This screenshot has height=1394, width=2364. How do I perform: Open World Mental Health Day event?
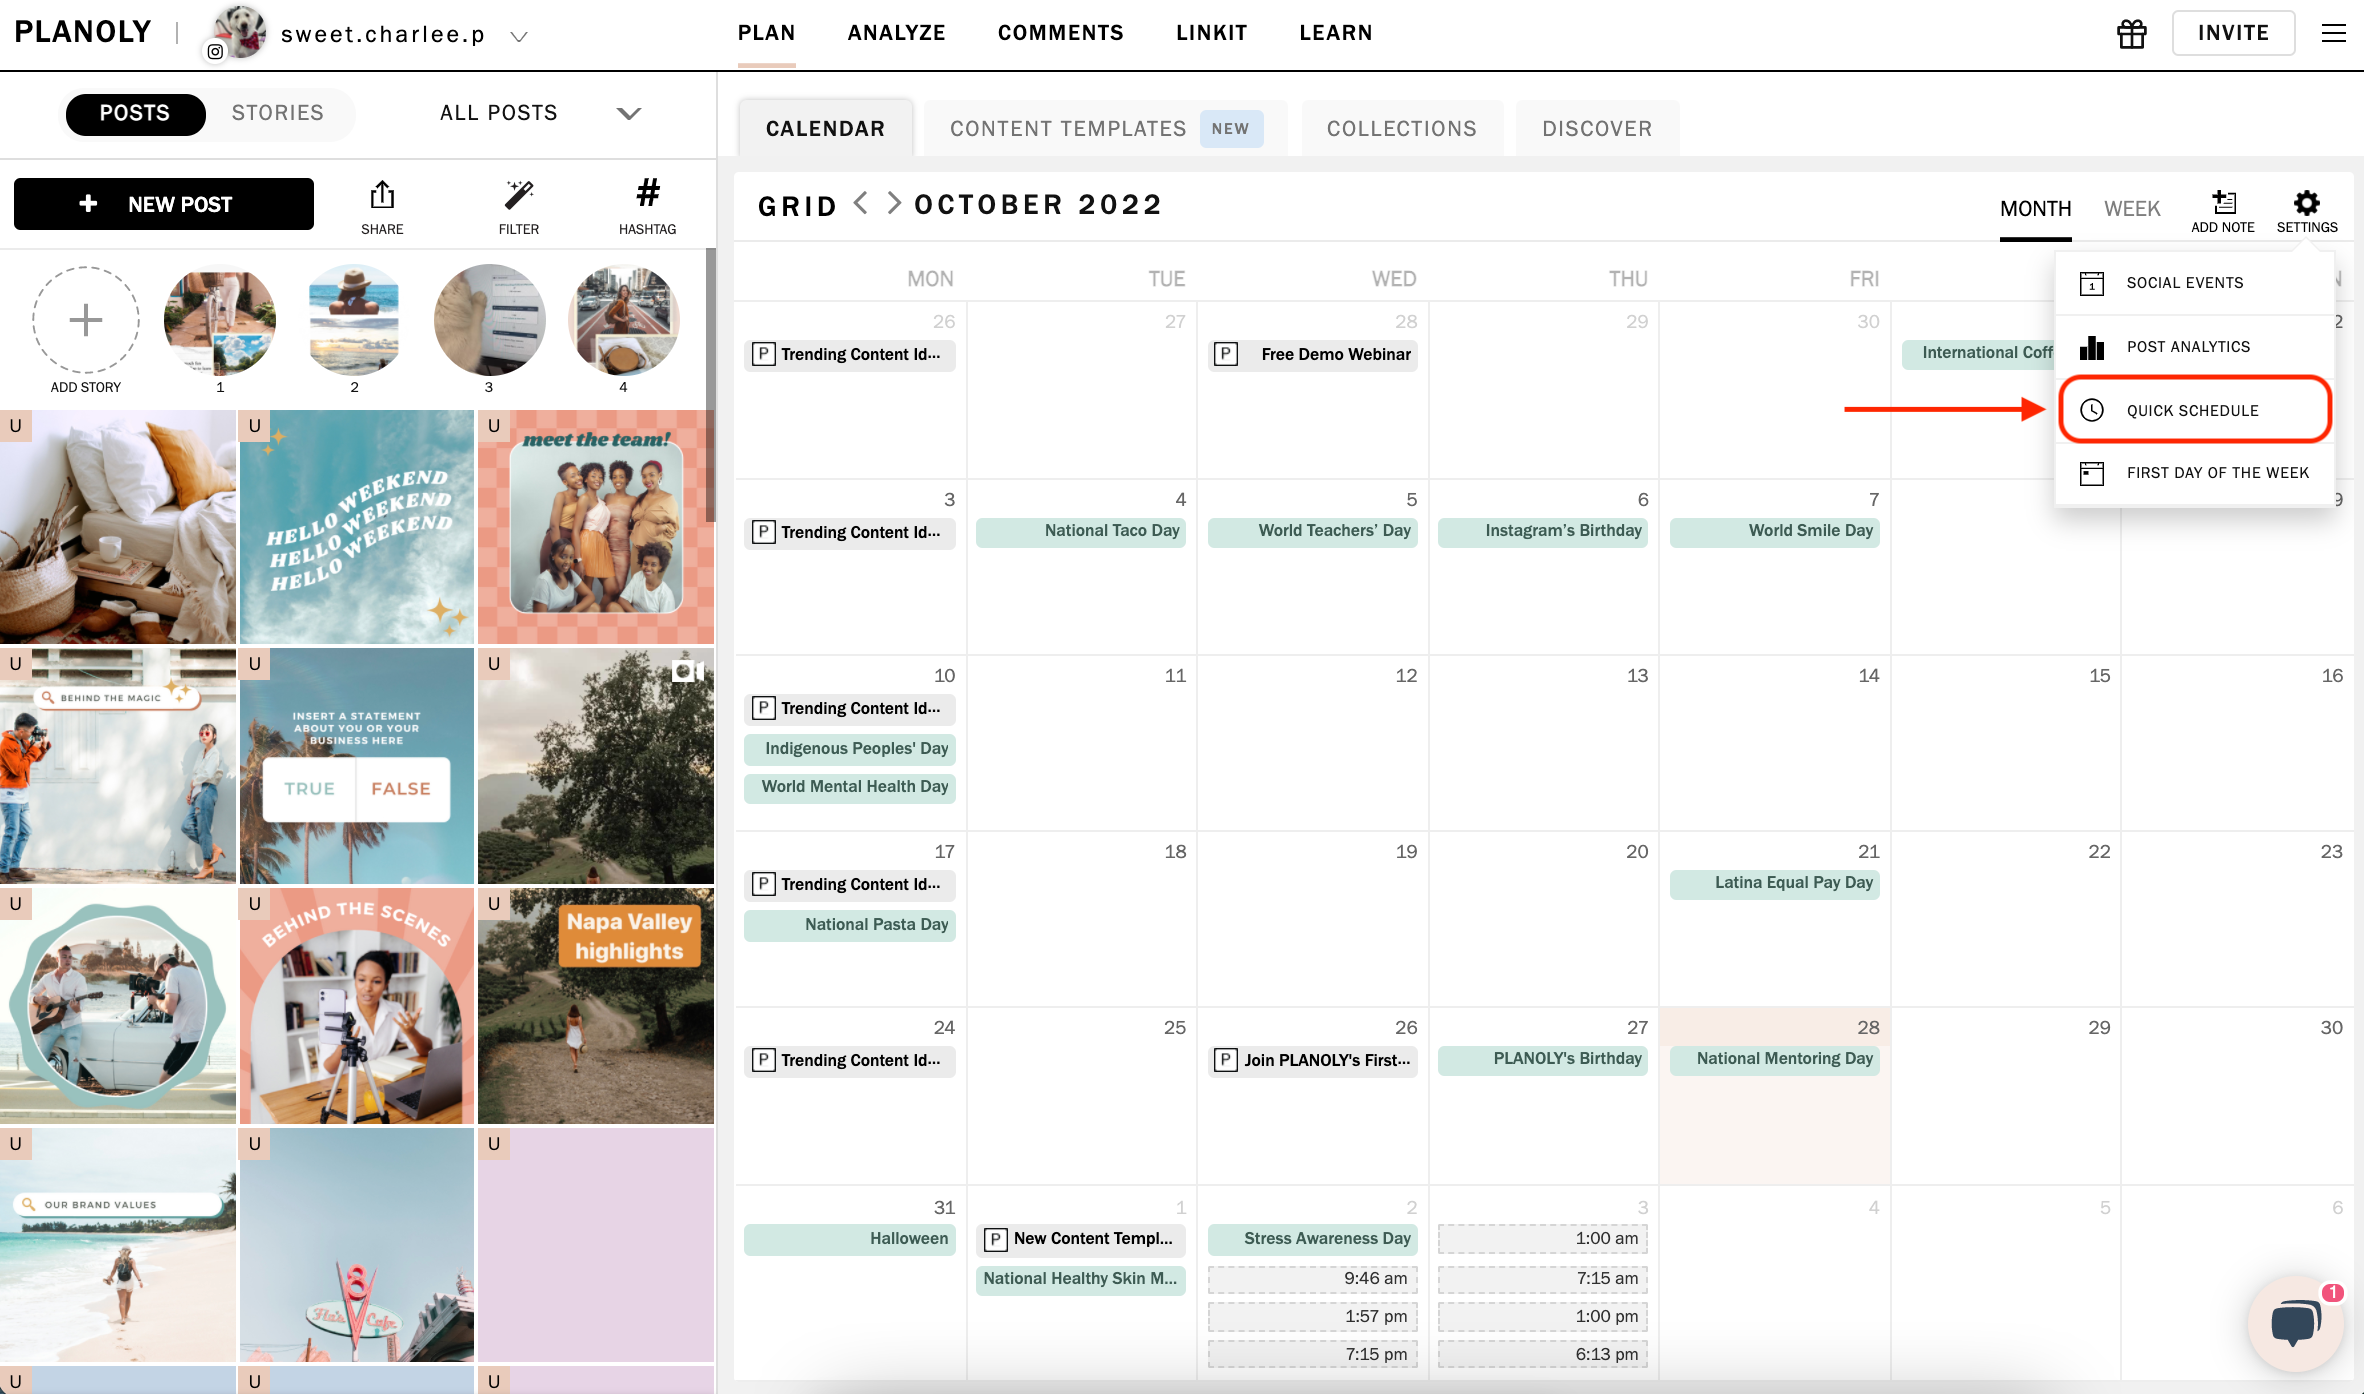(x=850, y=787)
